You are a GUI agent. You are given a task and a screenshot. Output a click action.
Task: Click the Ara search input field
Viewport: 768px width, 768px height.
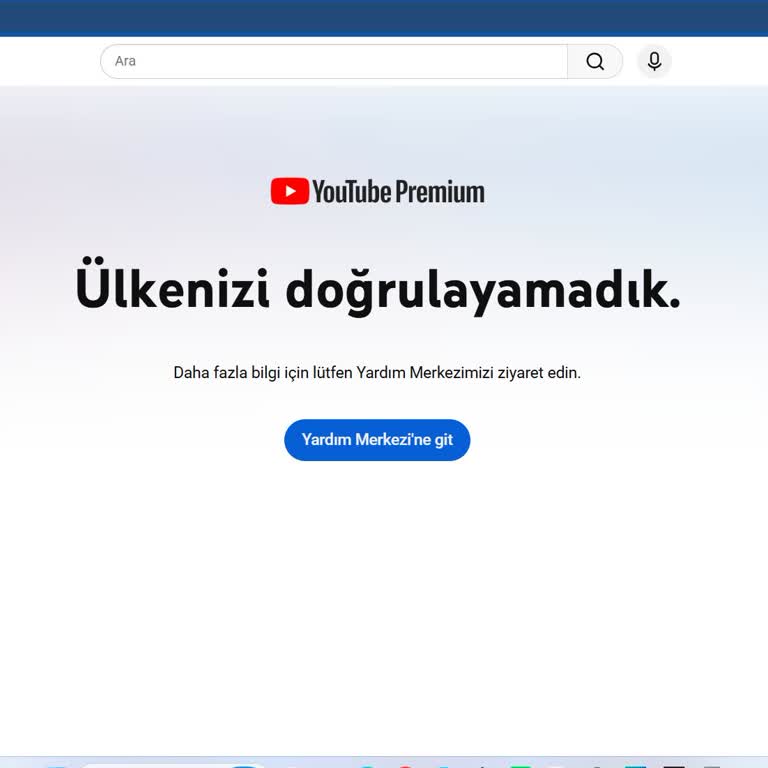pos(334,61)
